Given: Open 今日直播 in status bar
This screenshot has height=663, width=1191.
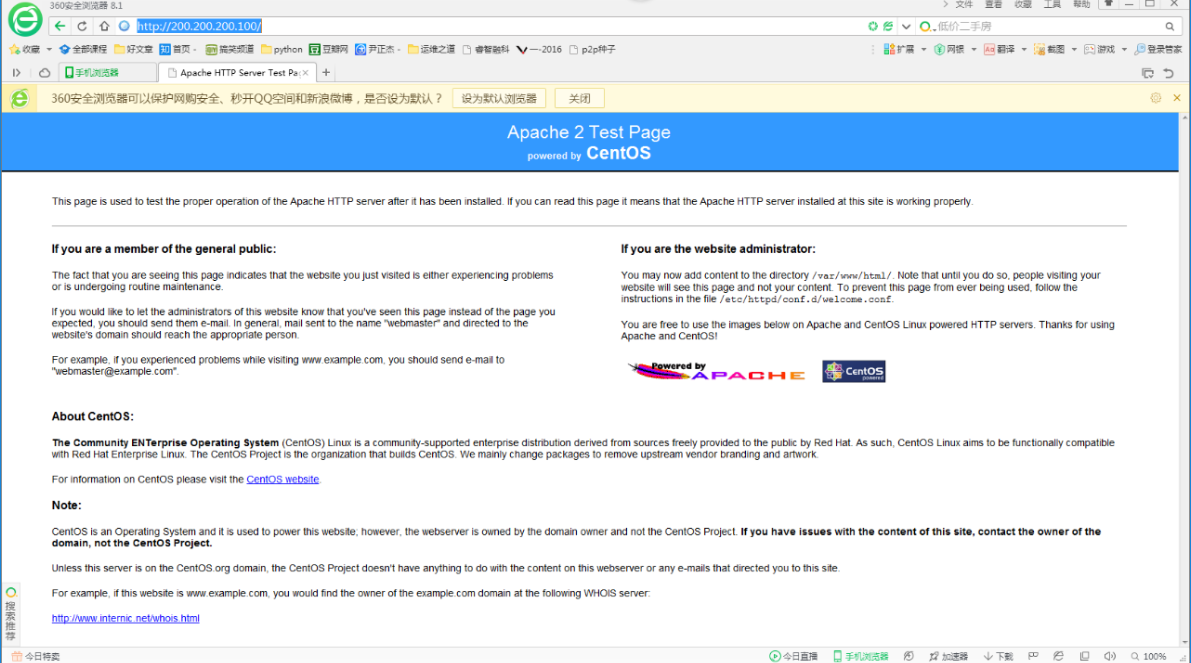Looking at the screenshot, I should 794,656.
